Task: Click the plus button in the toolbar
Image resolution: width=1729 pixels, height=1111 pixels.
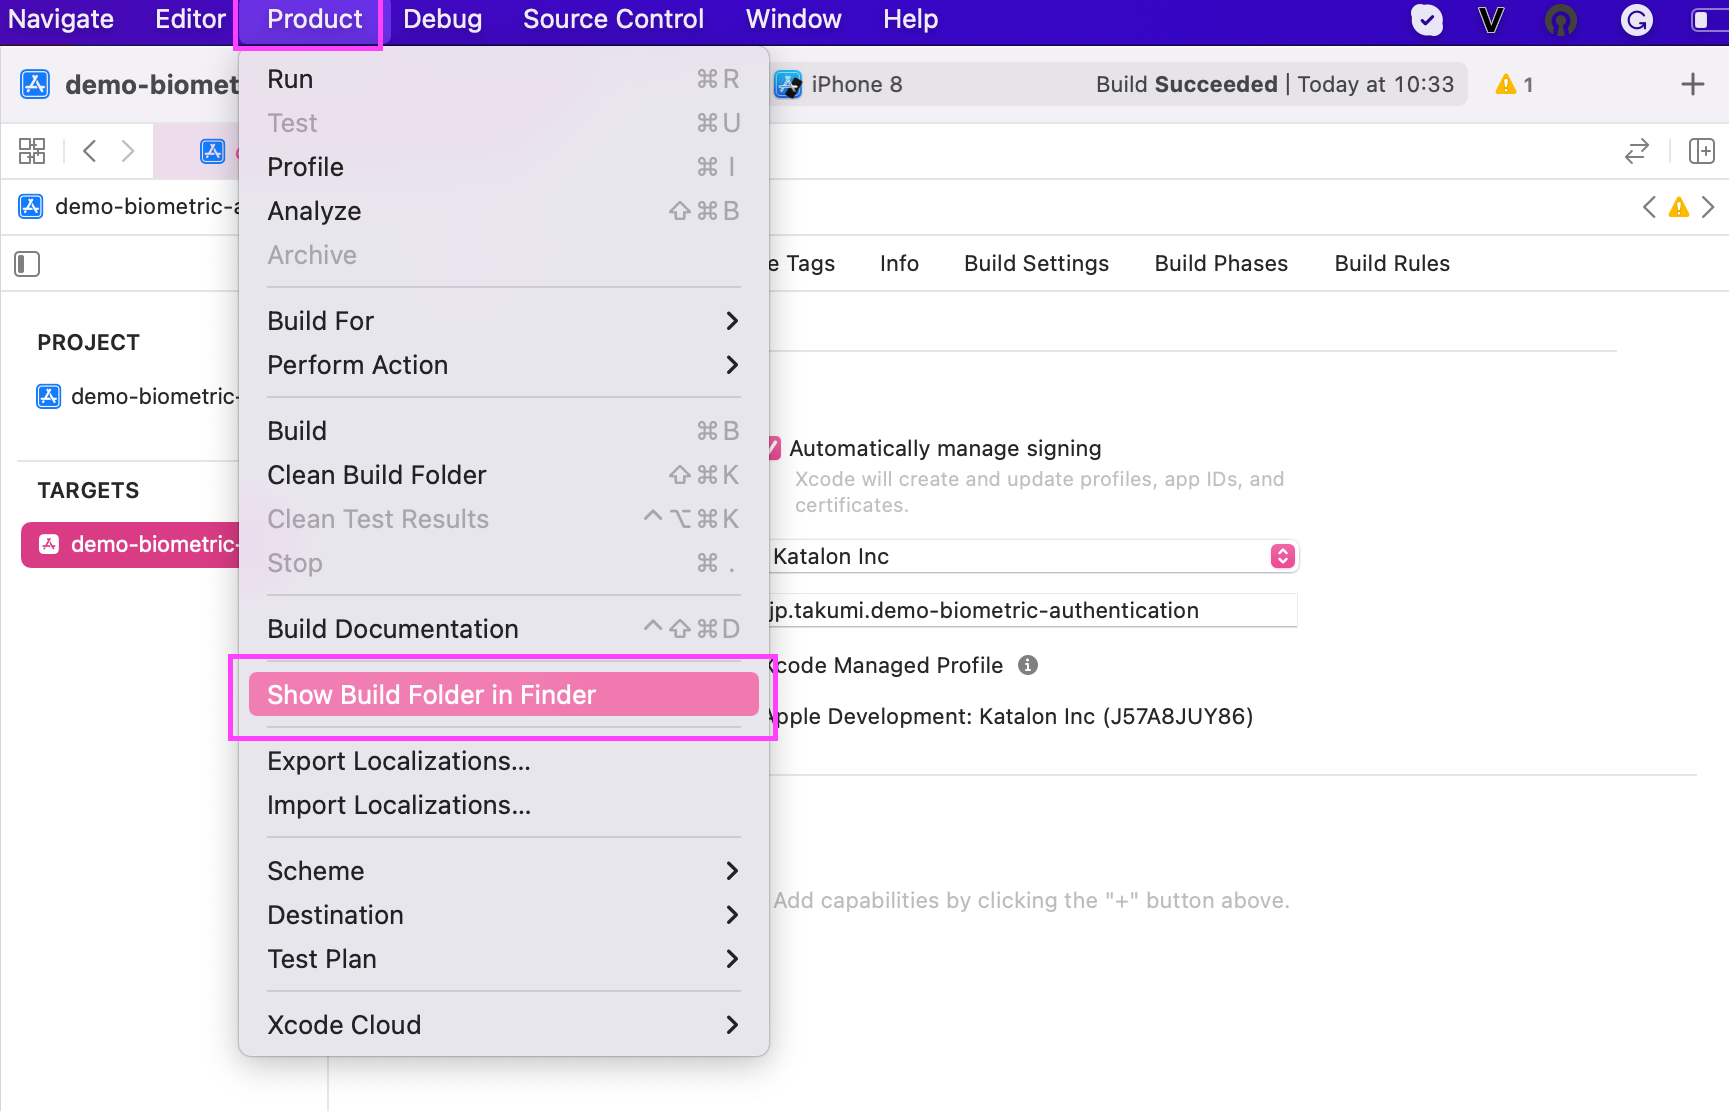Action: pos(1692,85)
